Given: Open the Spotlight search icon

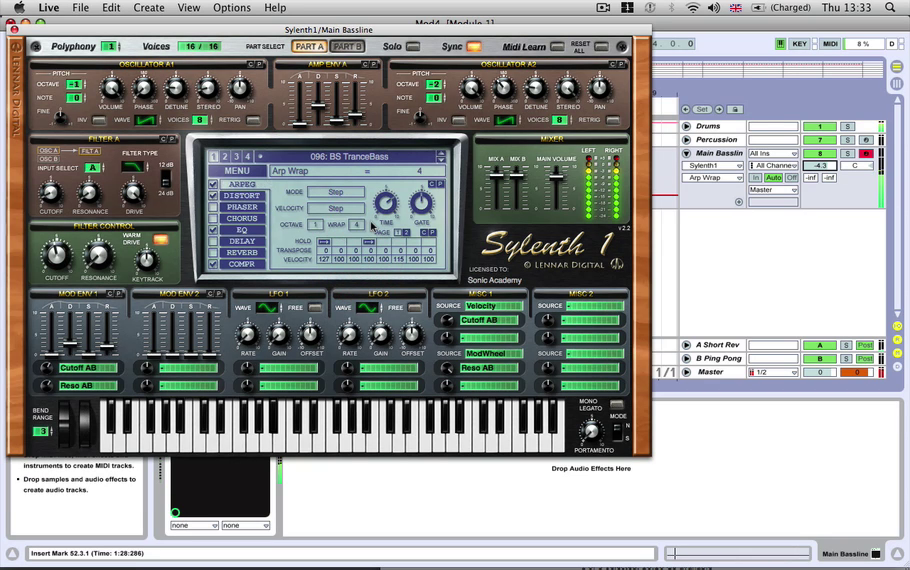Looking at the screenshot, I should tap(890, 8).
